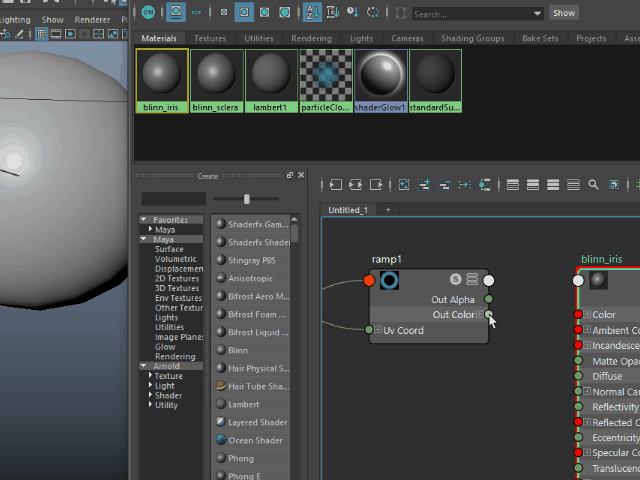This screenshot has height=480, width=640.
Task: Select the Layered Shader node icon
Action: pyautogui.click(x=220, y=422)
